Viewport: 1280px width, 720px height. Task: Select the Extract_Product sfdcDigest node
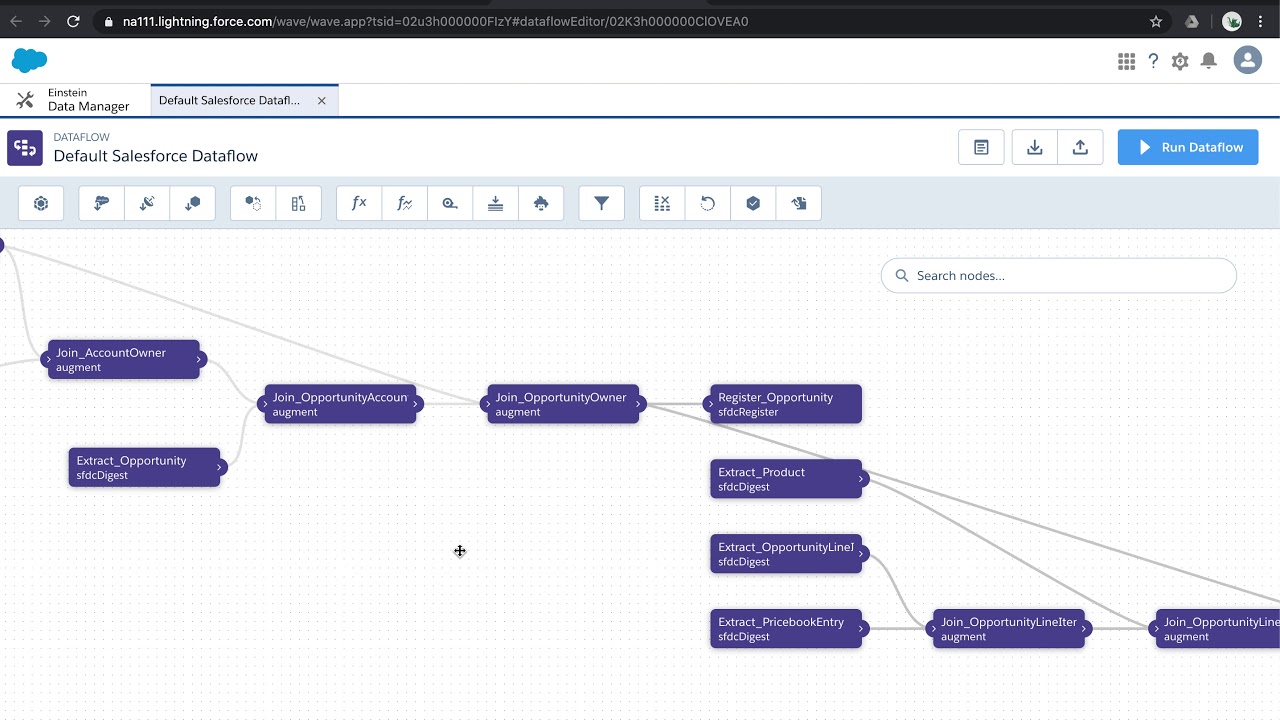tap(786, 479)
